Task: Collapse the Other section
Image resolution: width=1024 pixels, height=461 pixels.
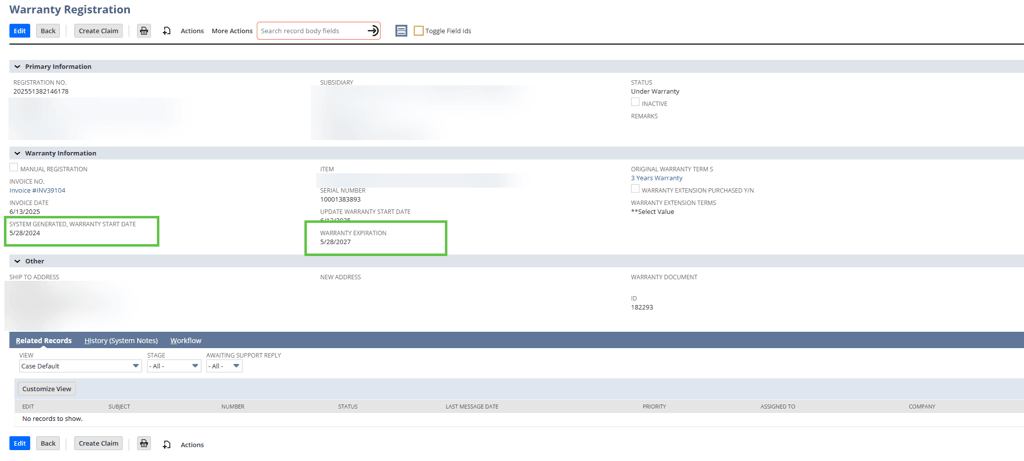Action: pyautogui.click(x=17, y=261)
